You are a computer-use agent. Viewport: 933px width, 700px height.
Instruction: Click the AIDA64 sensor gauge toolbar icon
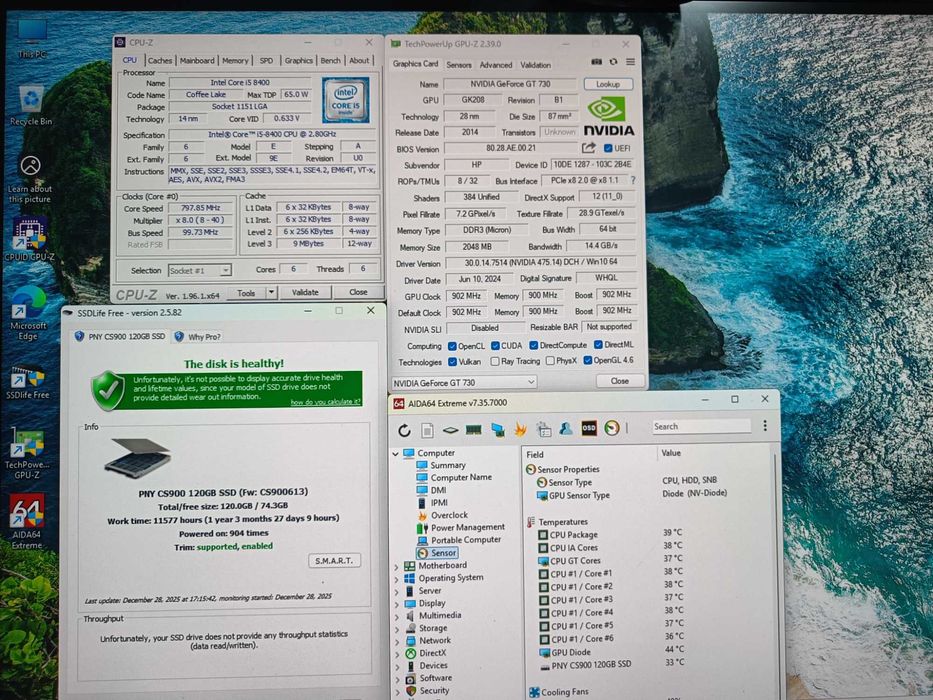pyautogui.click(x=612, y=427)
